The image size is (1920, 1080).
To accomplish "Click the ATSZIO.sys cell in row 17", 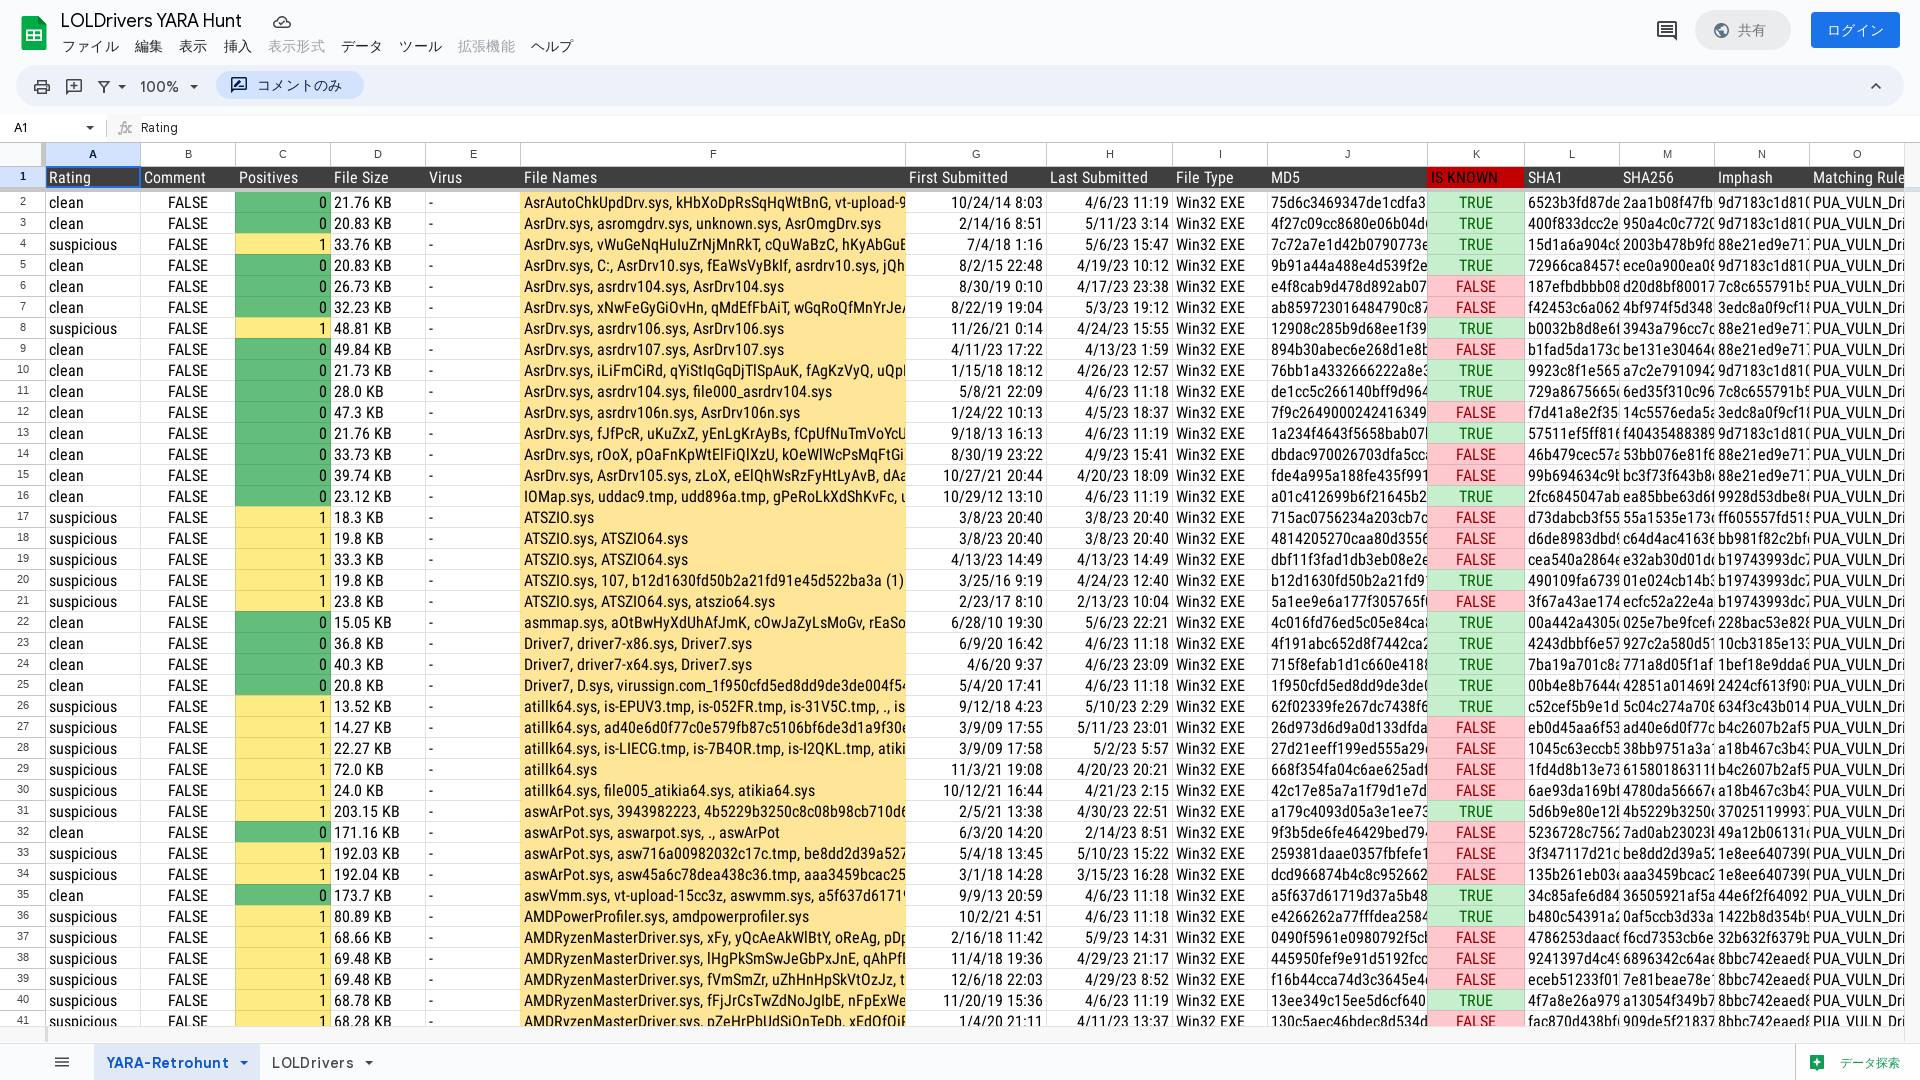I will (x=713, y=517).
